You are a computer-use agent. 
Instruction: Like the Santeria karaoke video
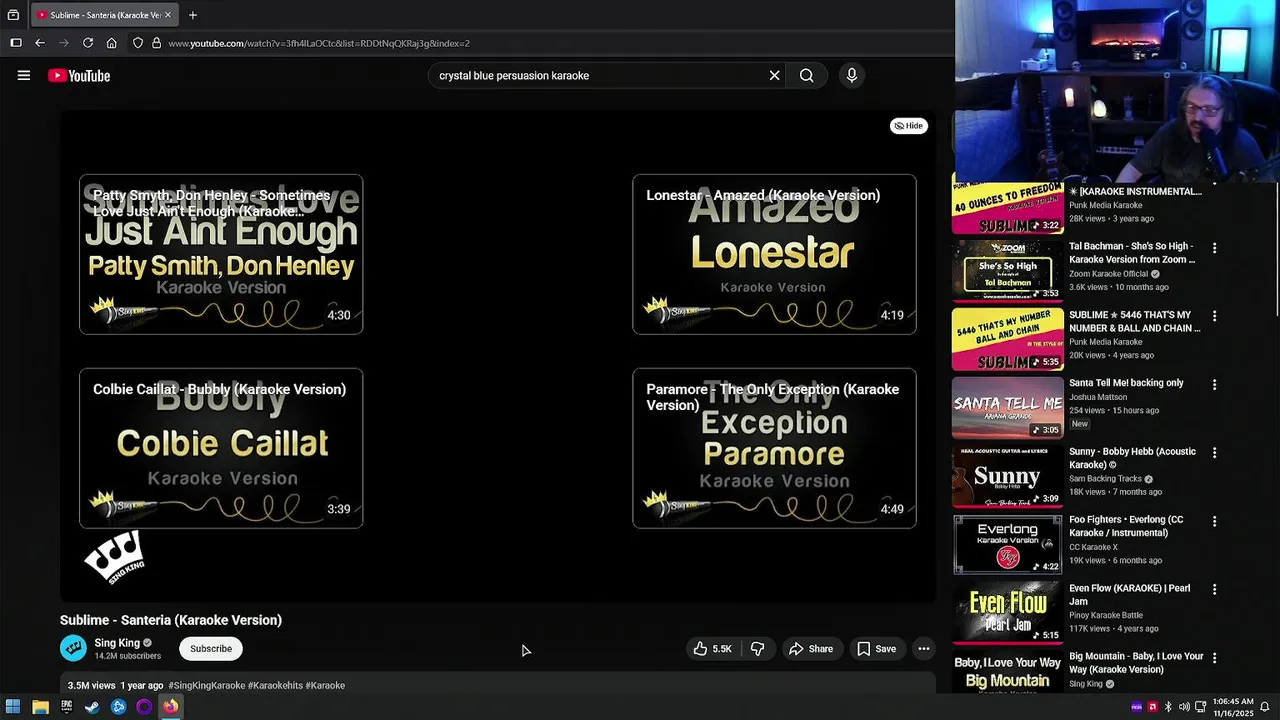(x=713, y=649)
